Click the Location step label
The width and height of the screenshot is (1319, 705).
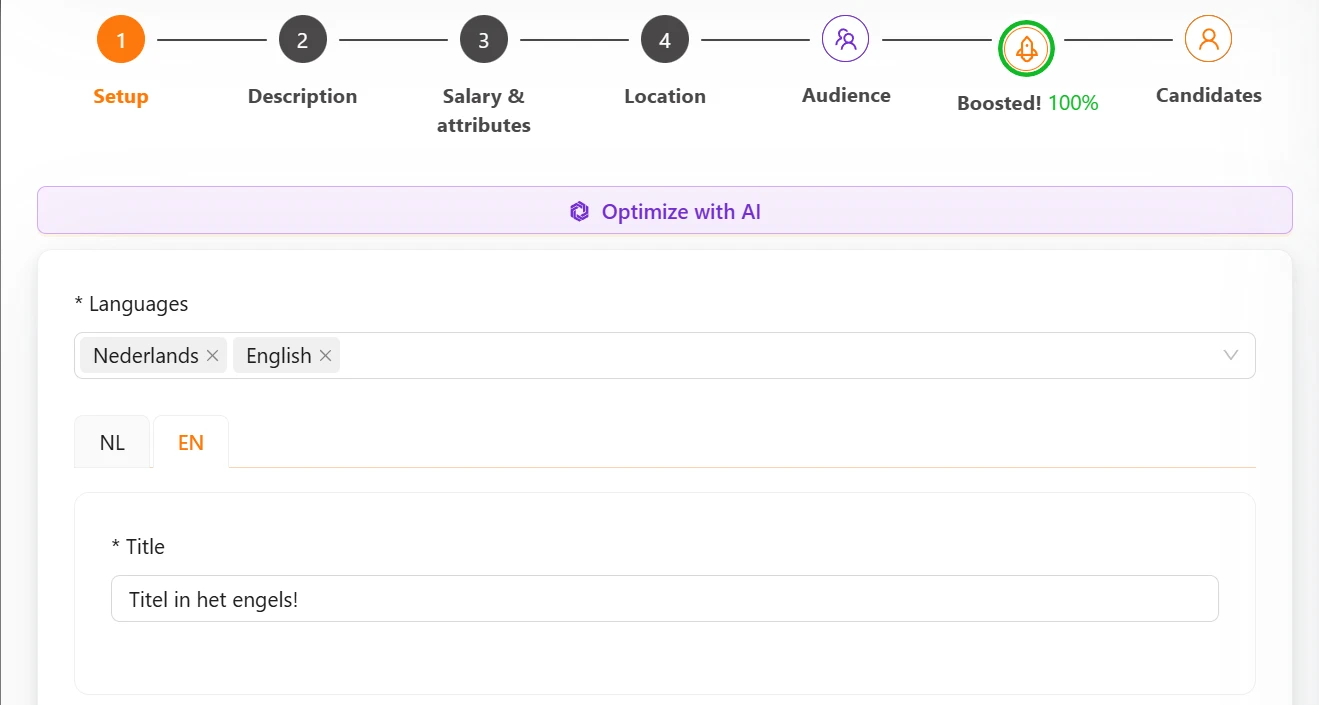coord(665,96)
